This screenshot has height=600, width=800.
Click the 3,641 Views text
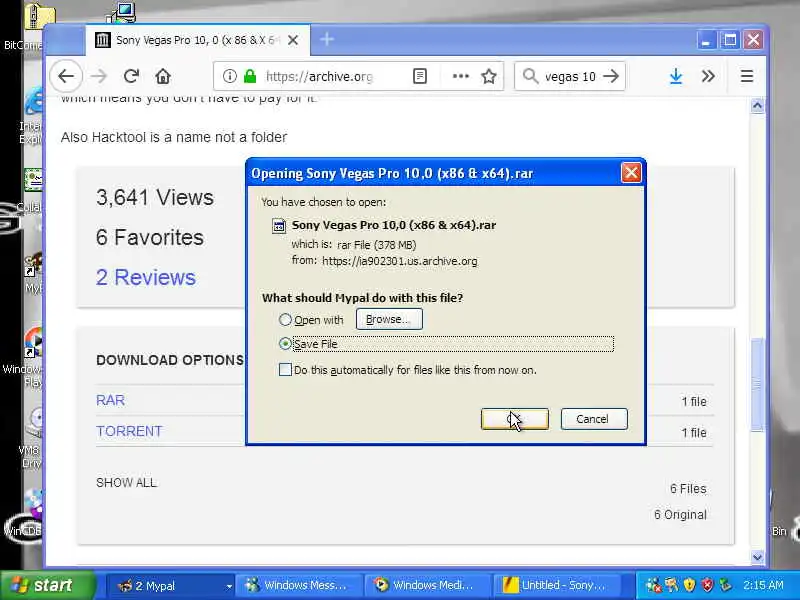155,198
